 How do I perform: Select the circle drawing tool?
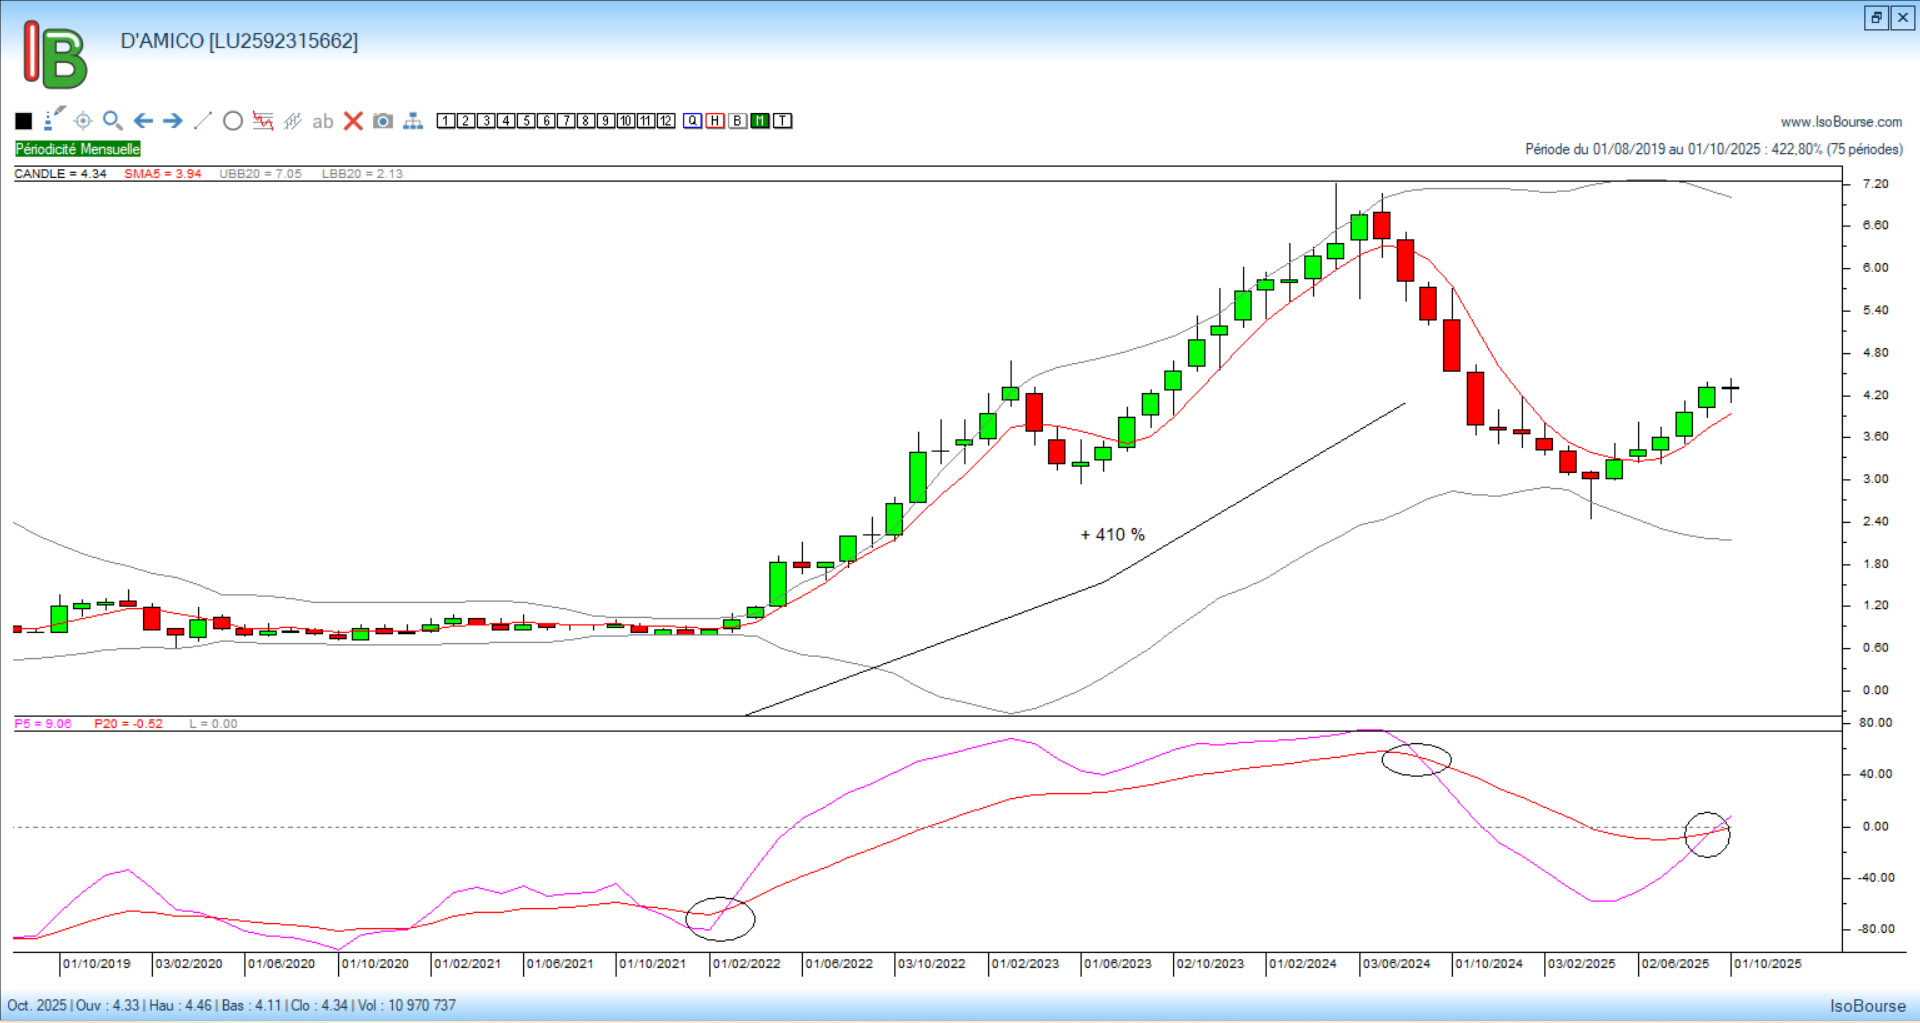(x=233, y=121)
